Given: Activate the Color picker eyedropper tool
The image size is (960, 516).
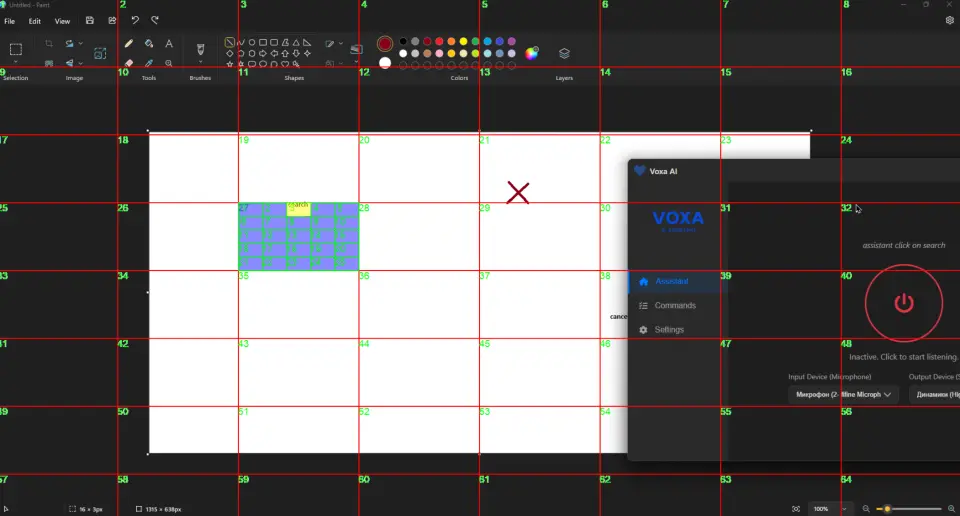Looking at the screenshot, I should coord(149,63).
